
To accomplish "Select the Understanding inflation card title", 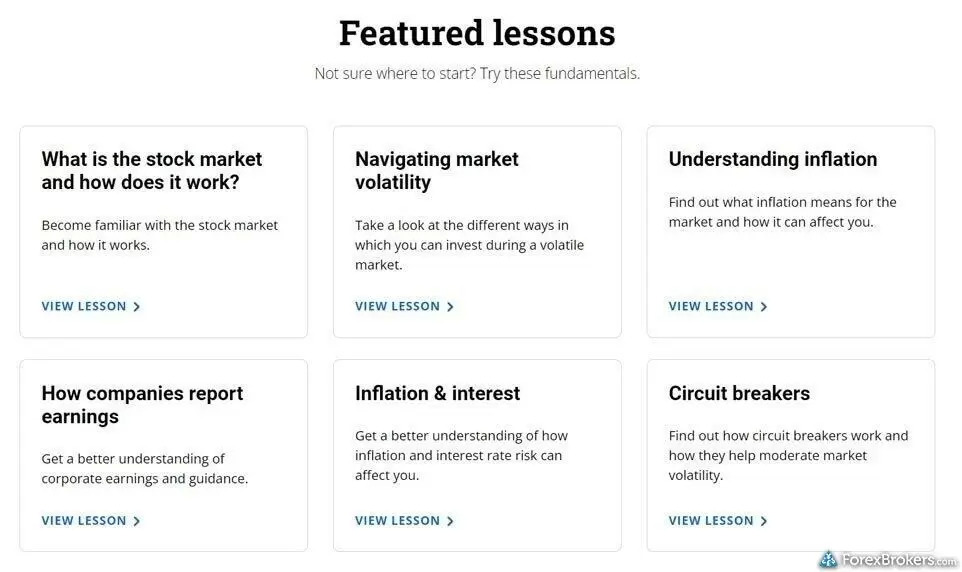I will (x=773, y=159).
